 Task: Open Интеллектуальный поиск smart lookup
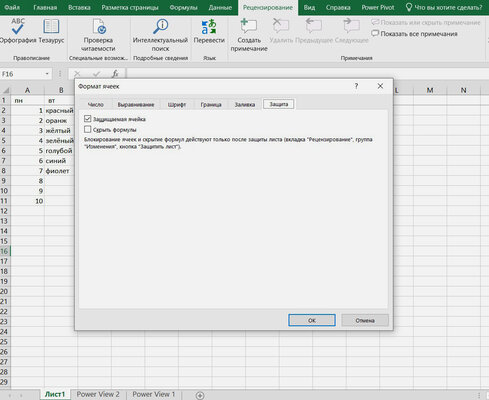pyautogui.click(x=160, y=35)
